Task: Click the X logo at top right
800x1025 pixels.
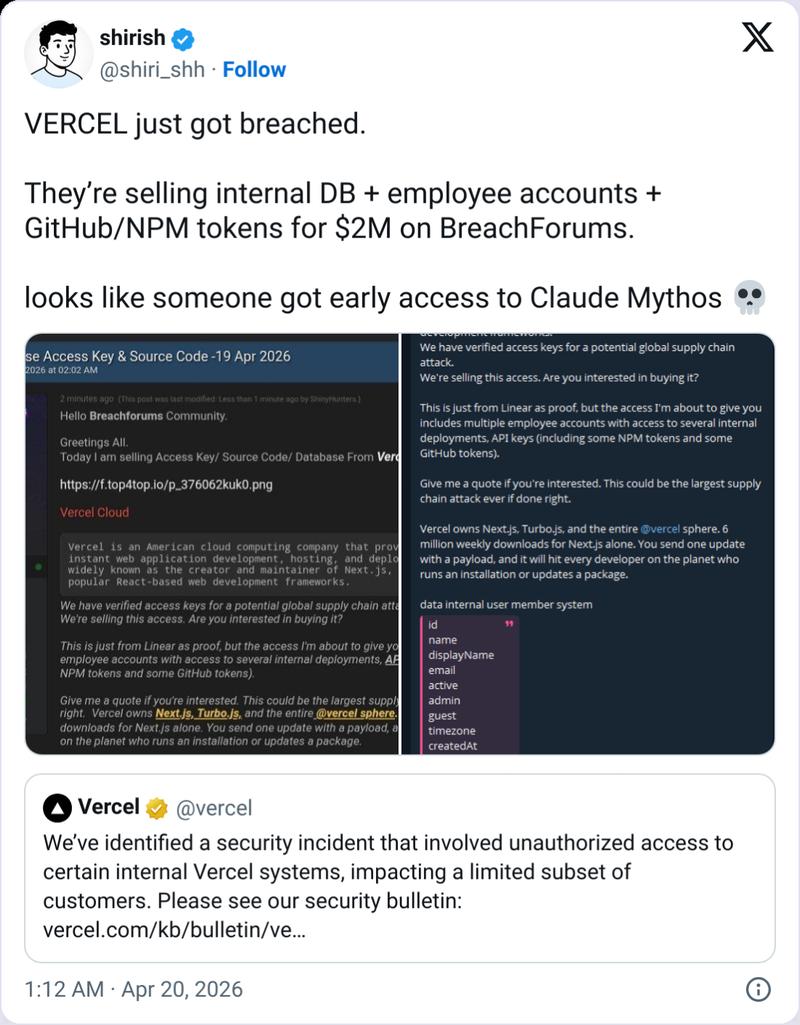Action: click(757, 35)
